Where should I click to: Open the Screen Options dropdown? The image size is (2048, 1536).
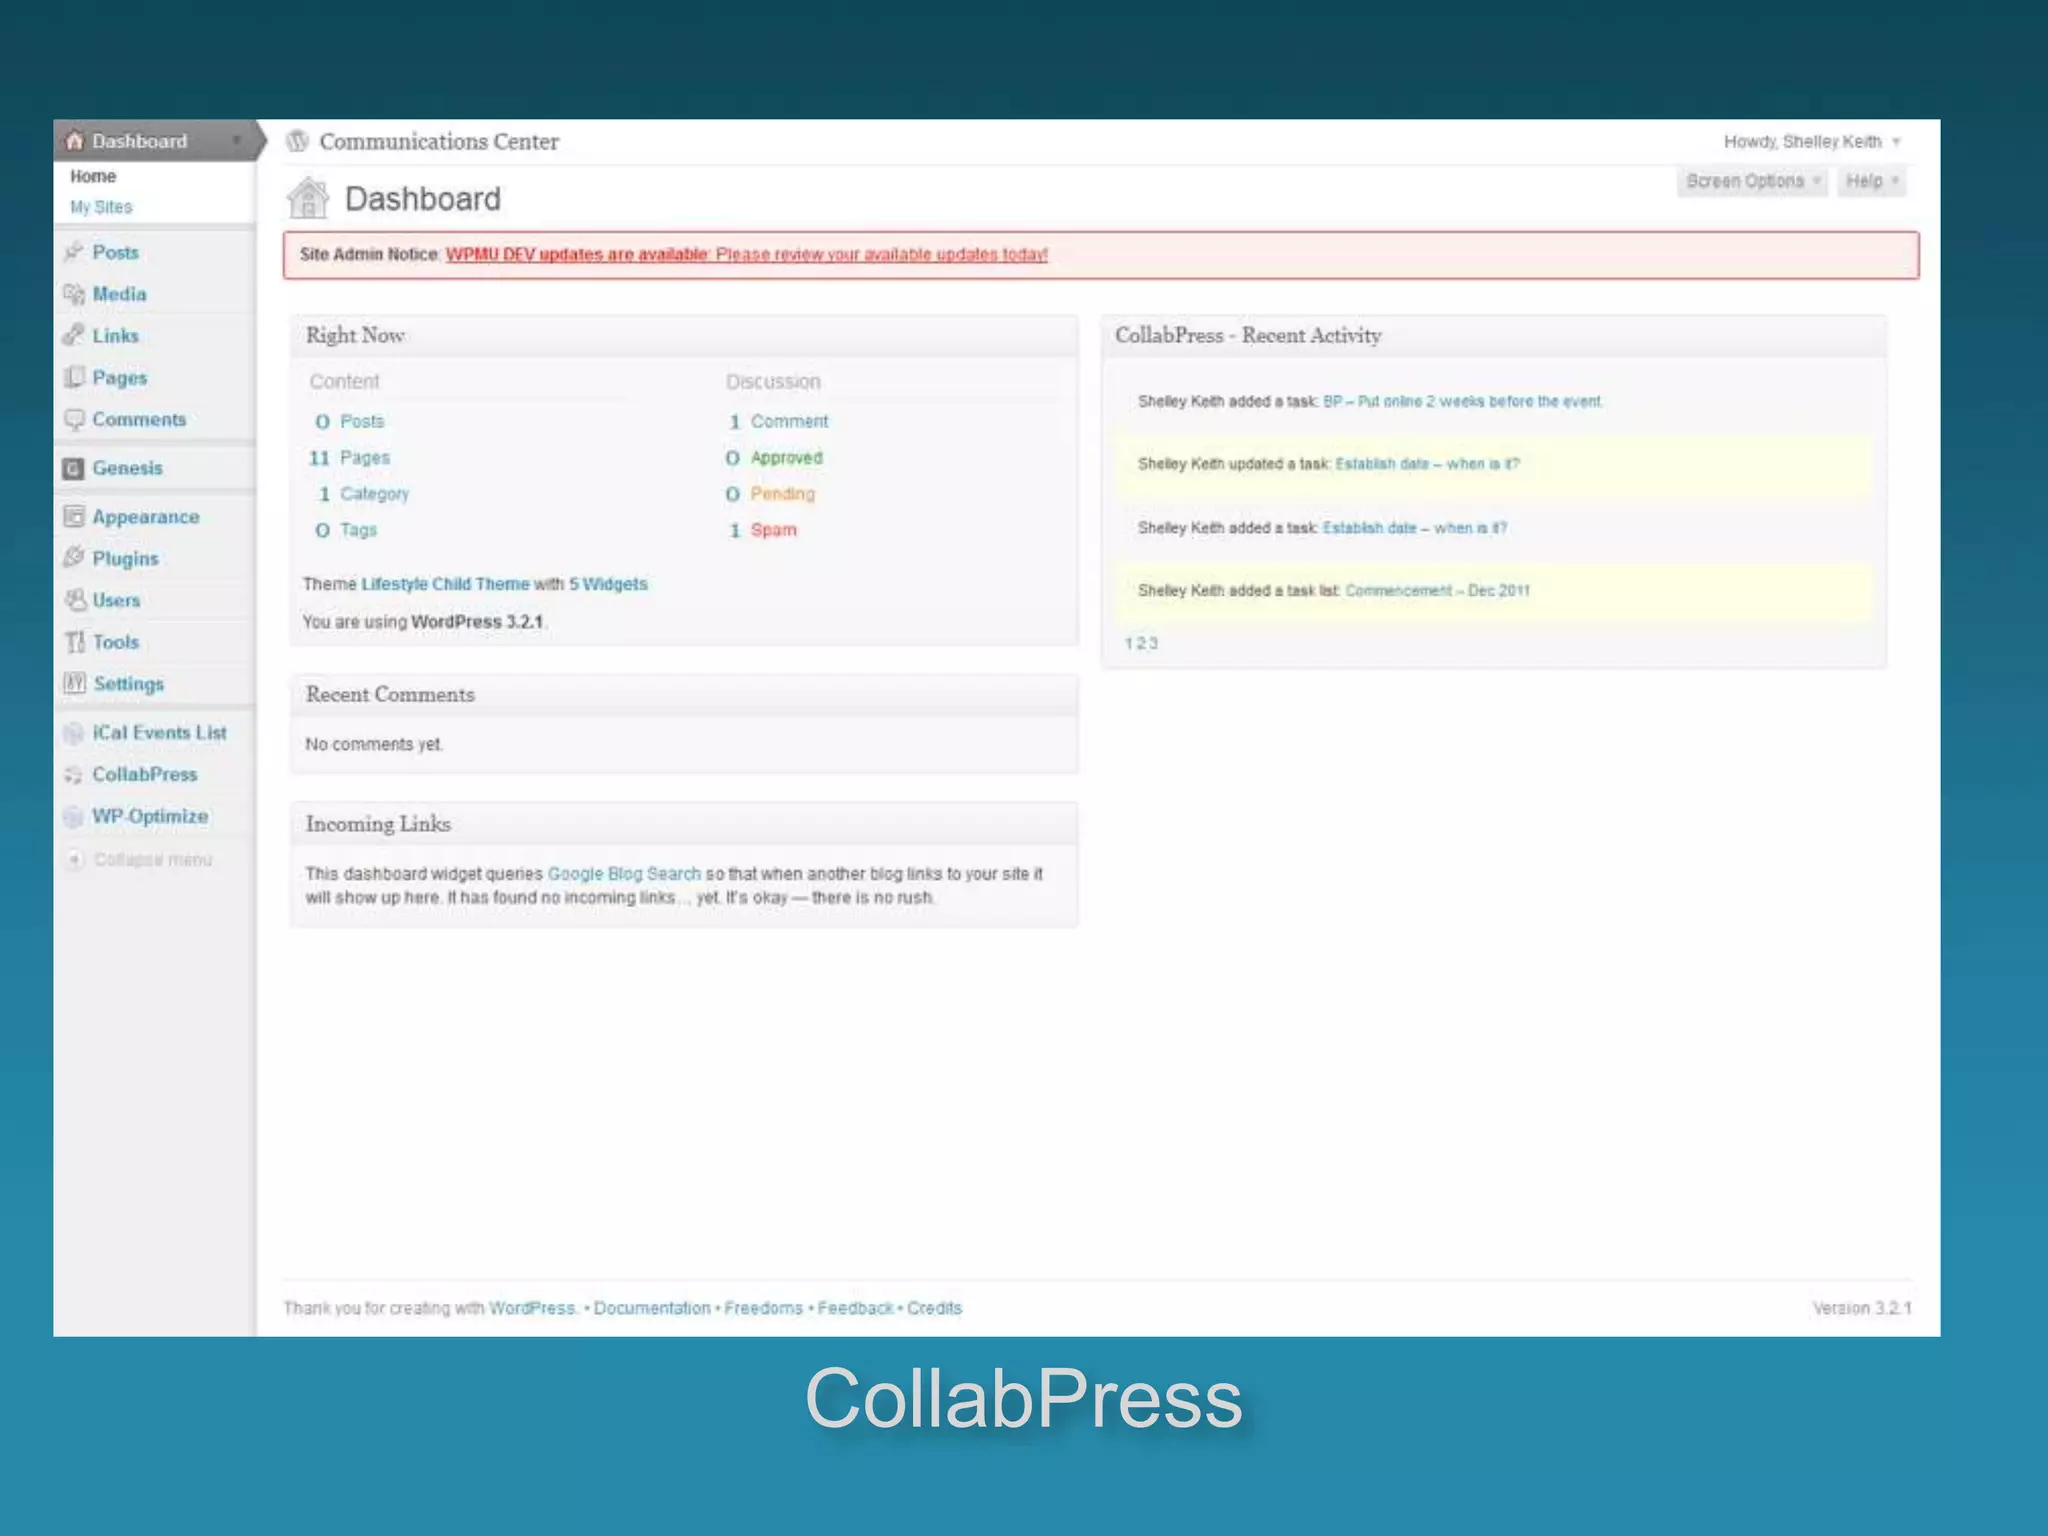(x=1752, y=181)
